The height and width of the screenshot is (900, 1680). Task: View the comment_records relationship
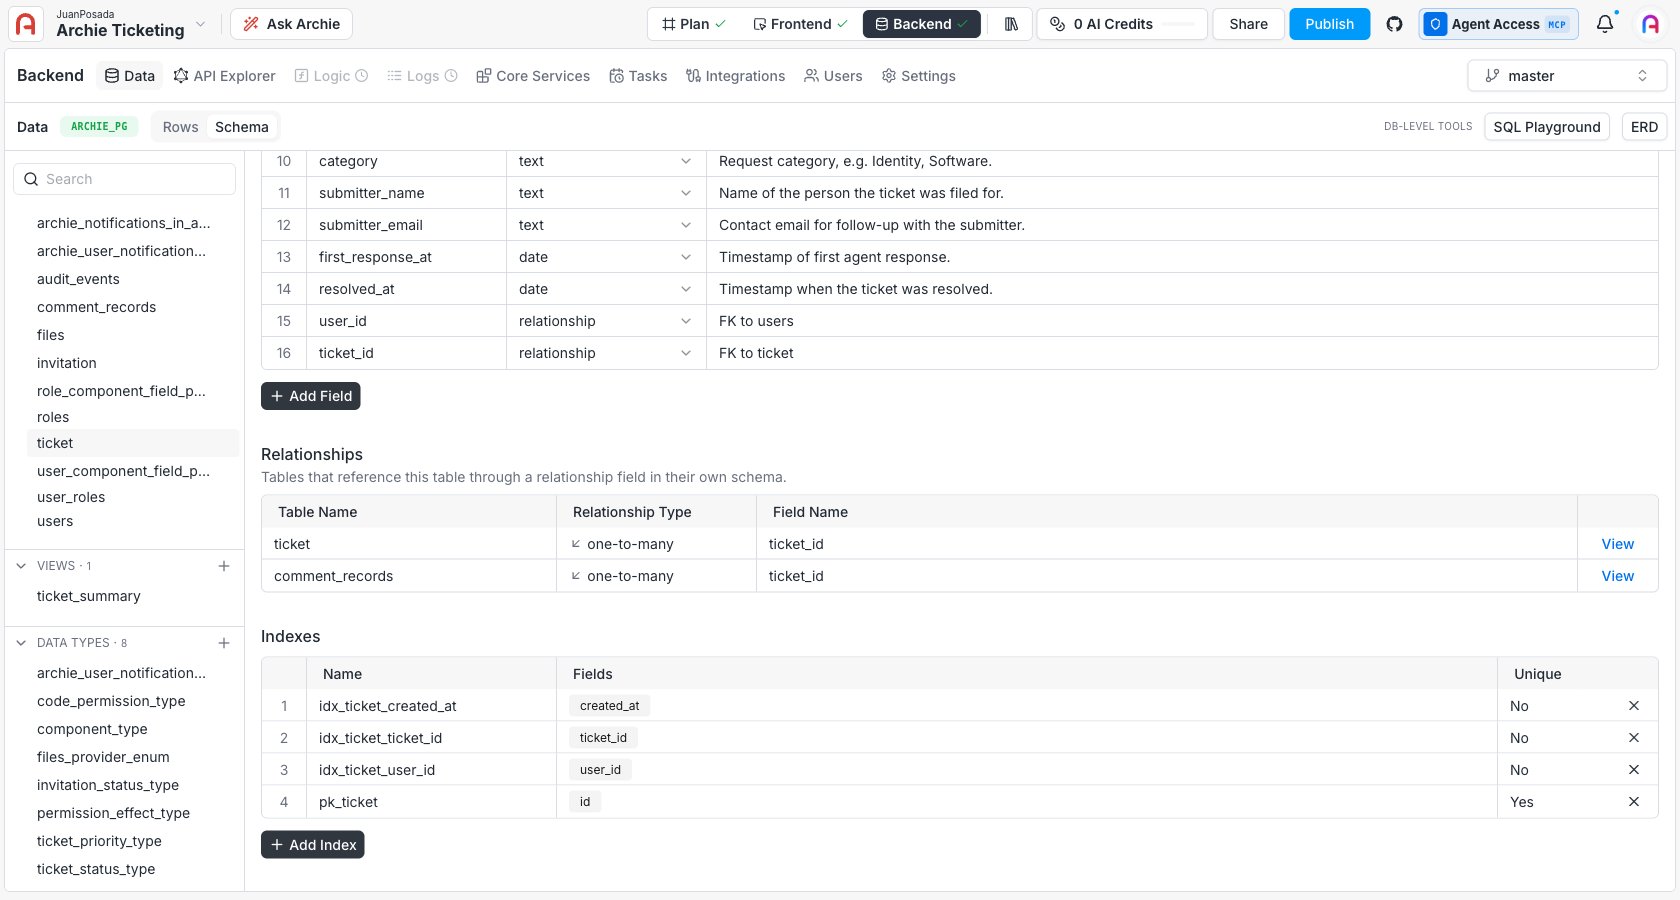click(1617, 576)
